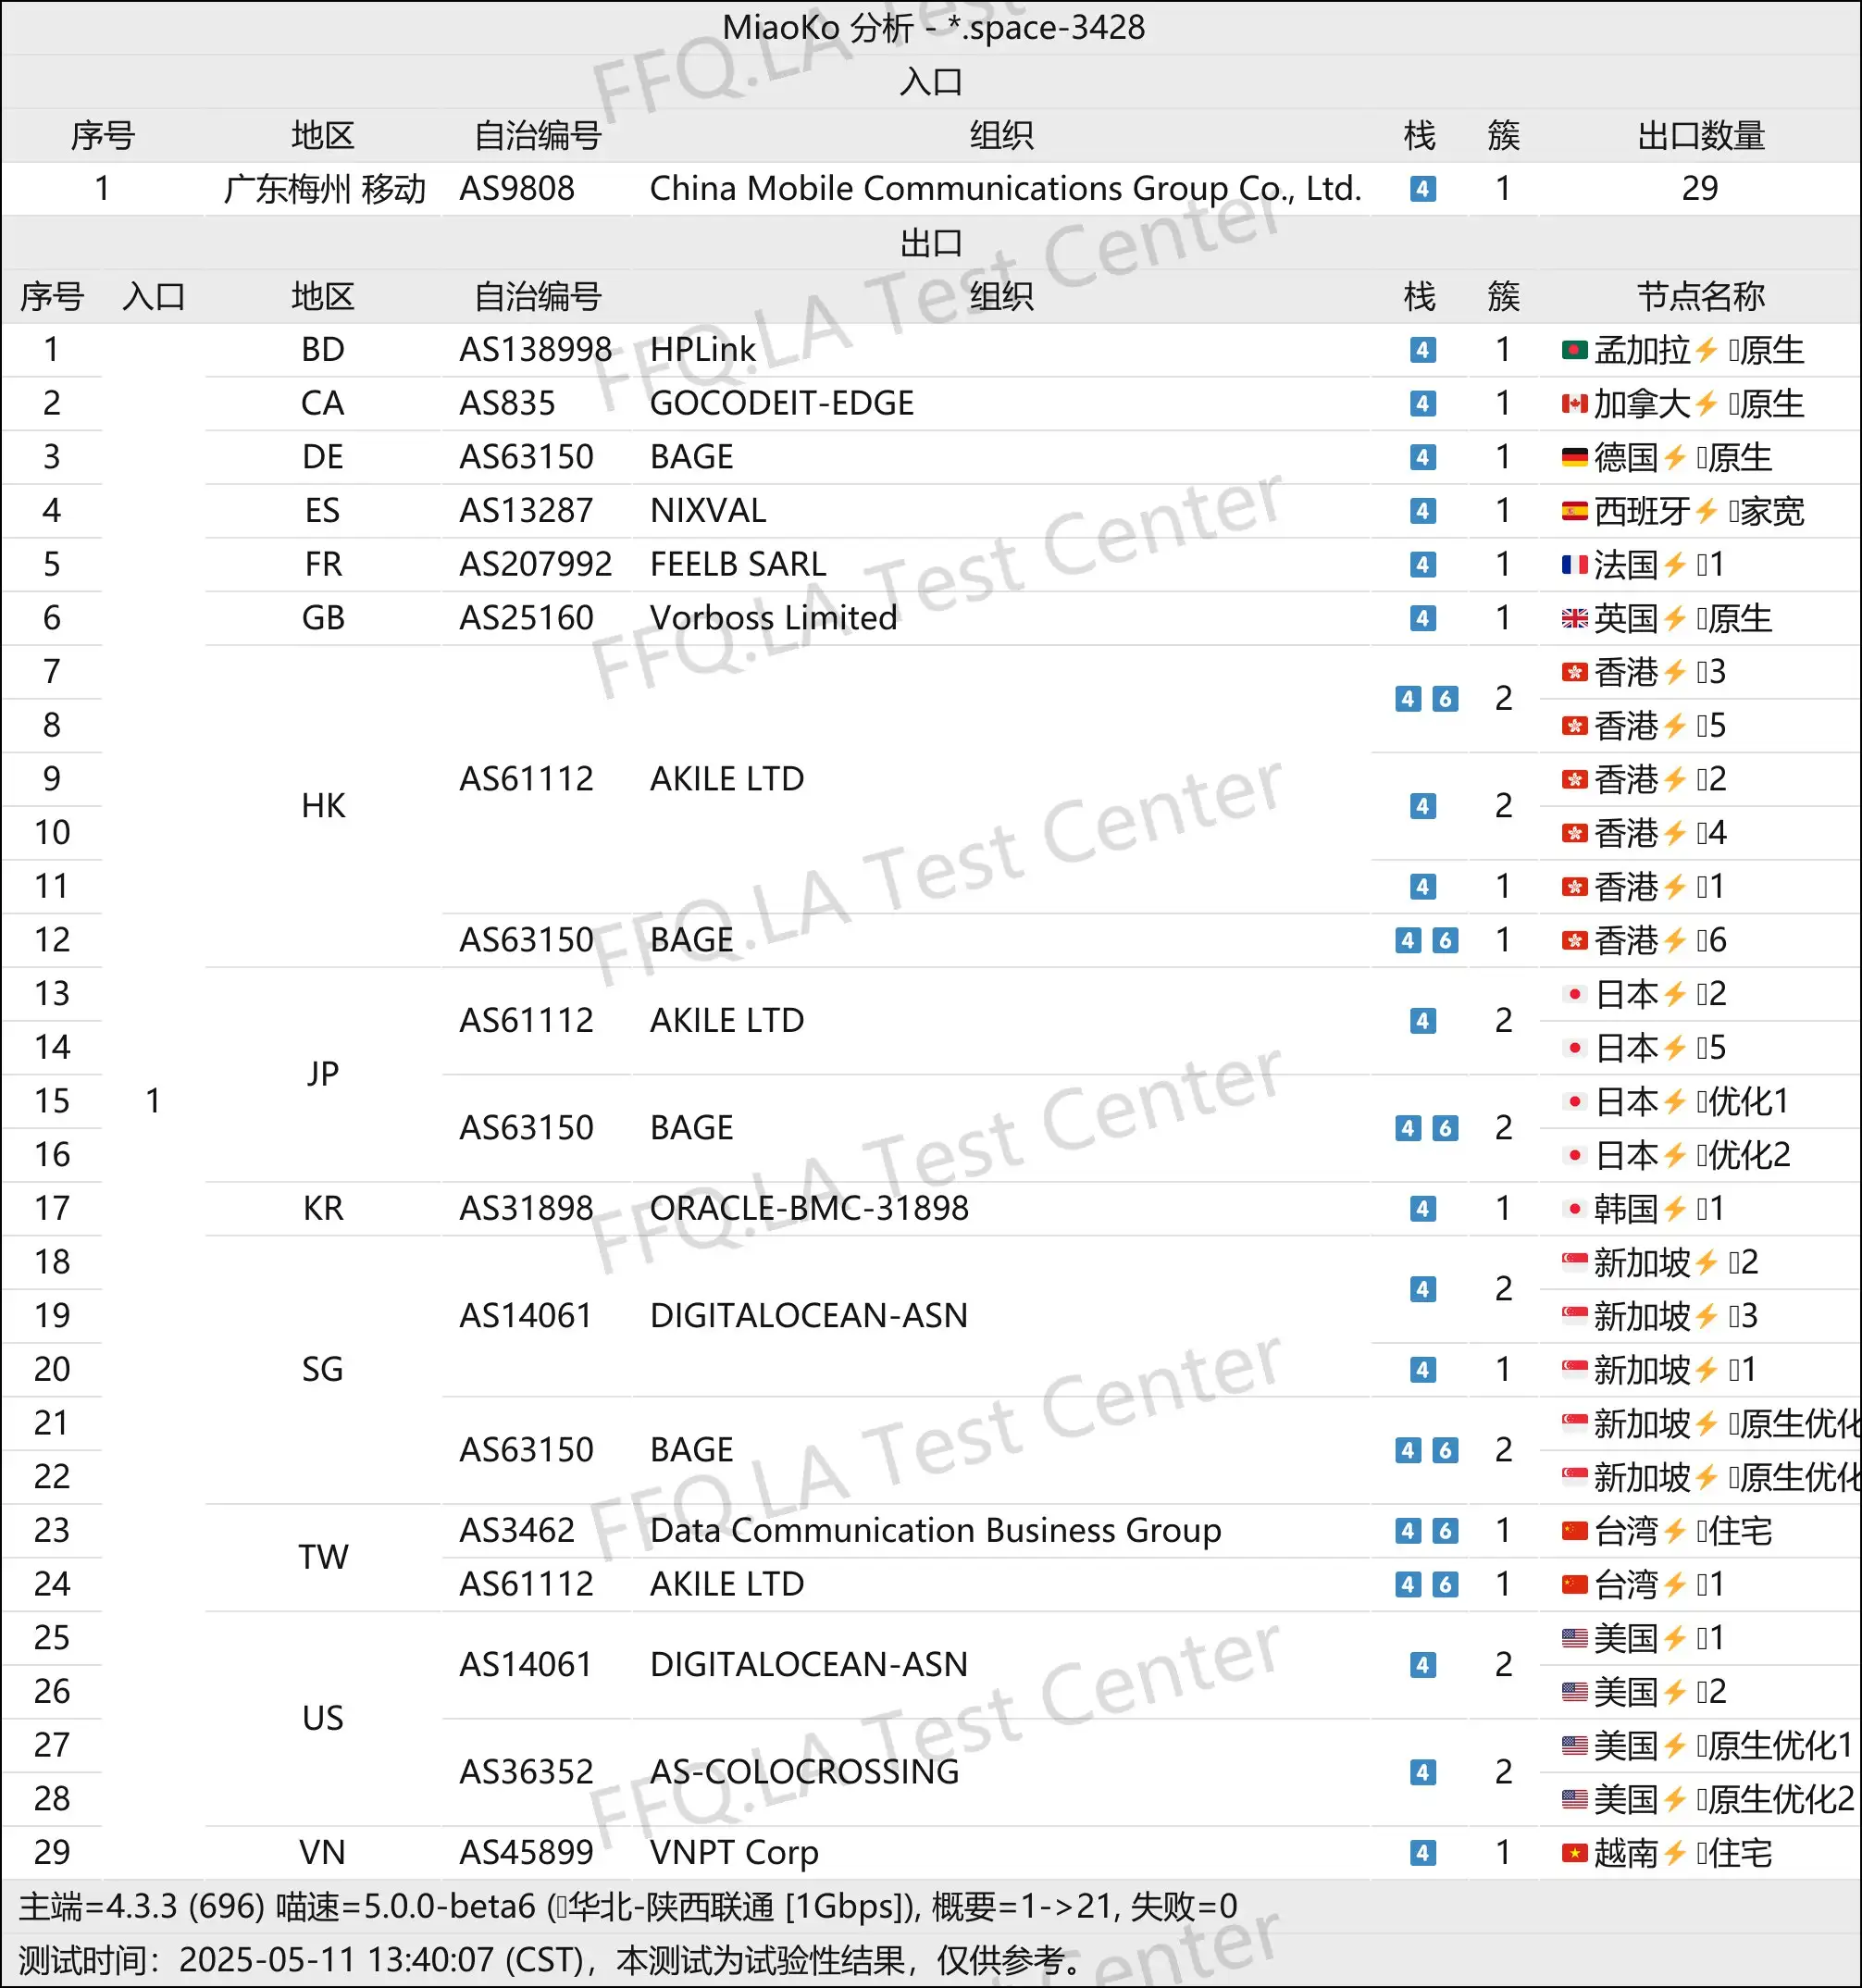Click the HPLink organization cell

pyautogui.click(x=703, y=350)
